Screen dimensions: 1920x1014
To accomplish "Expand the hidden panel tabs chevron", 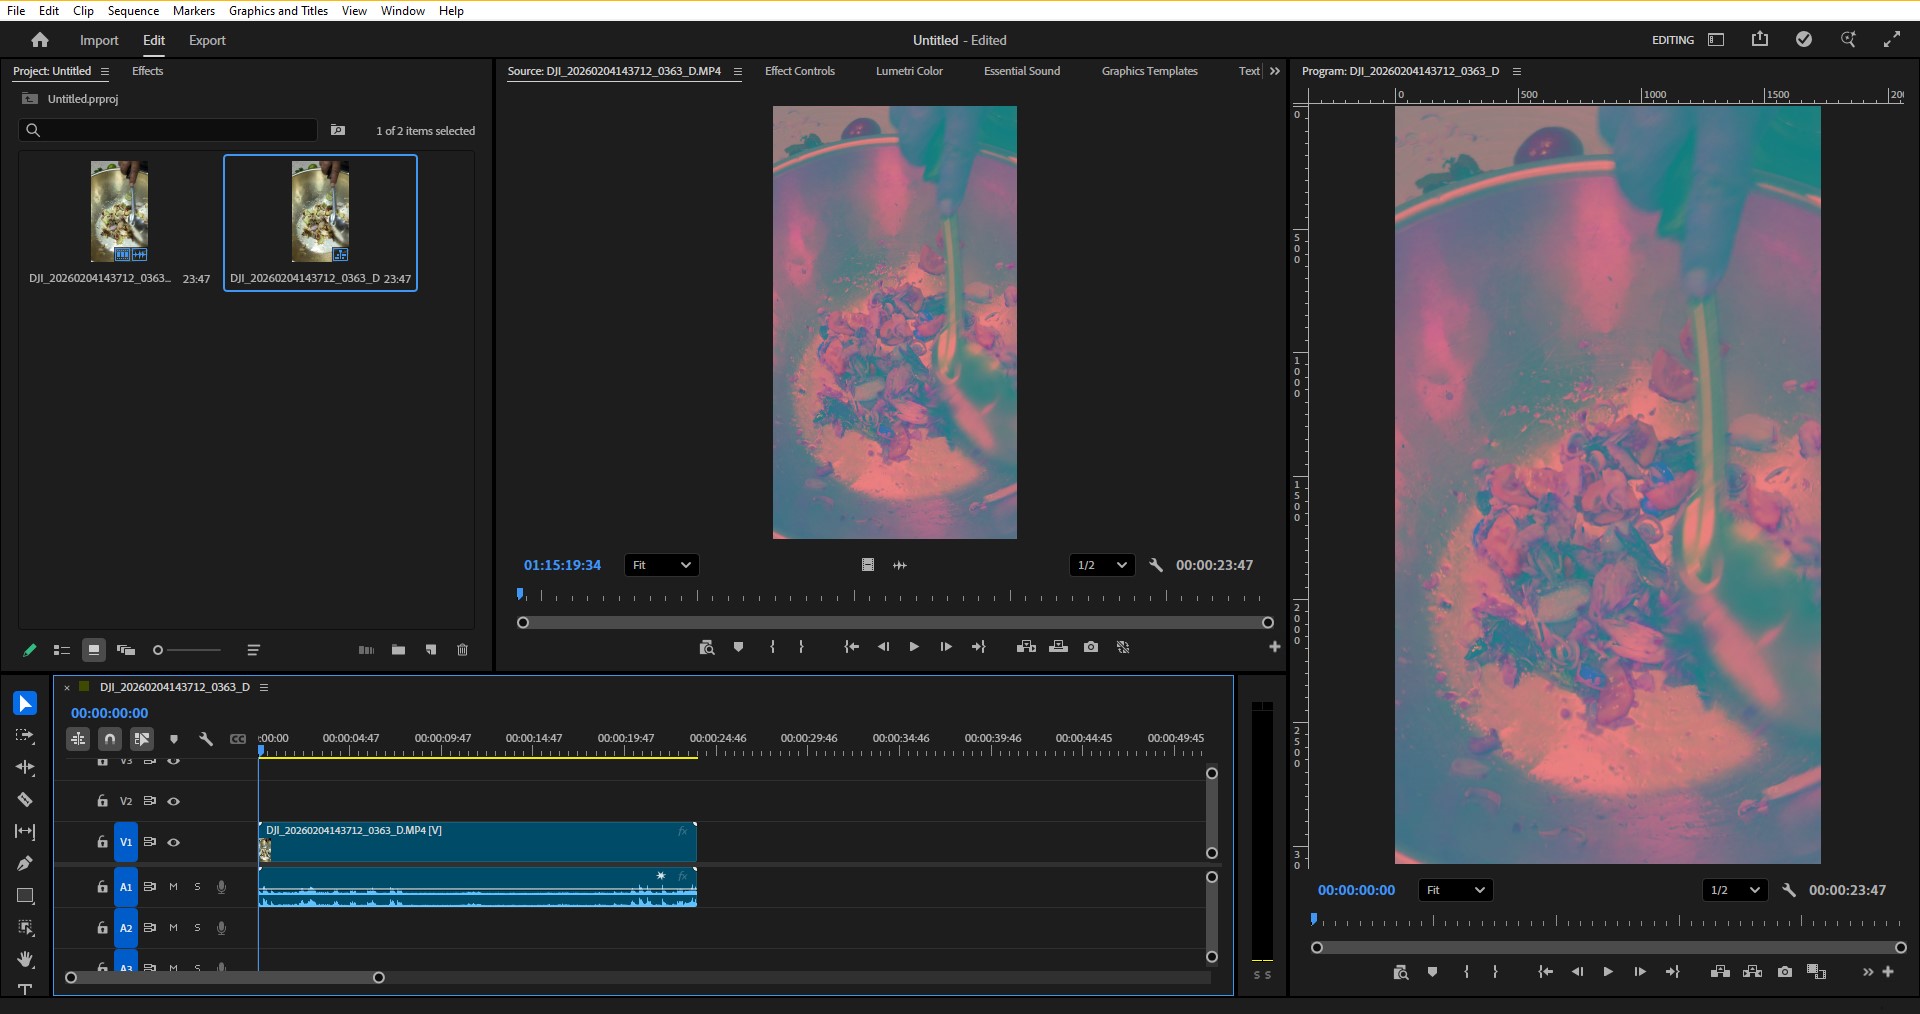I will 1274,71.
